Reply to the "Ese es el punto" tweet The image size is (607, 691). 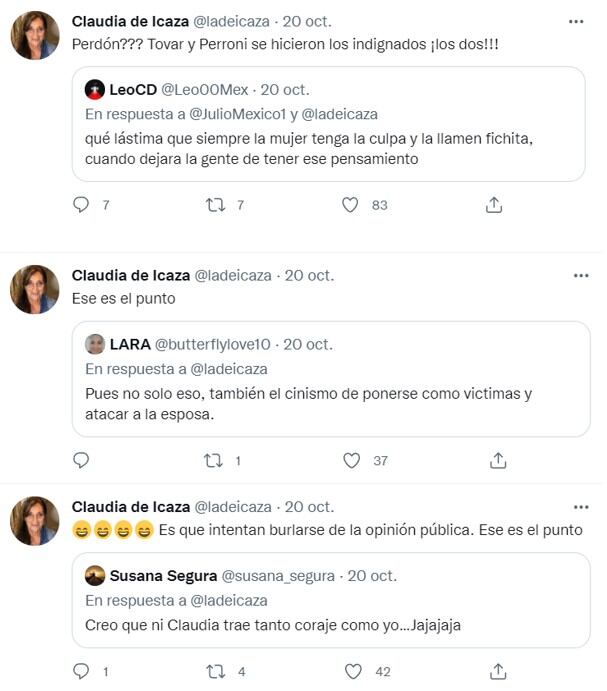coord(82,461)
